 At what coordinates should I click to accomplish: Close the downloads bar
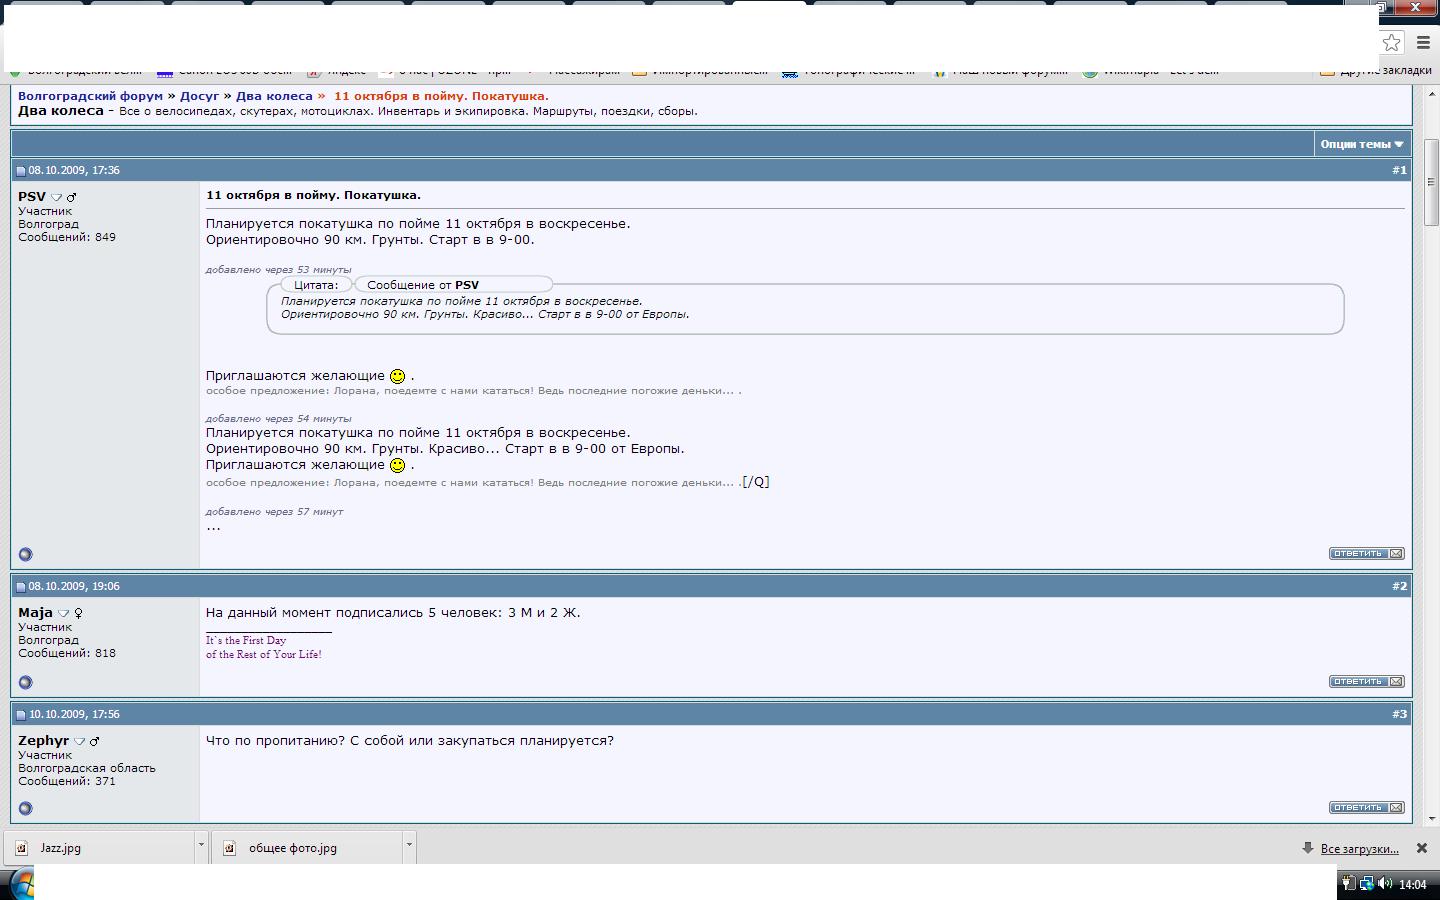click(x=1421, y=848)
